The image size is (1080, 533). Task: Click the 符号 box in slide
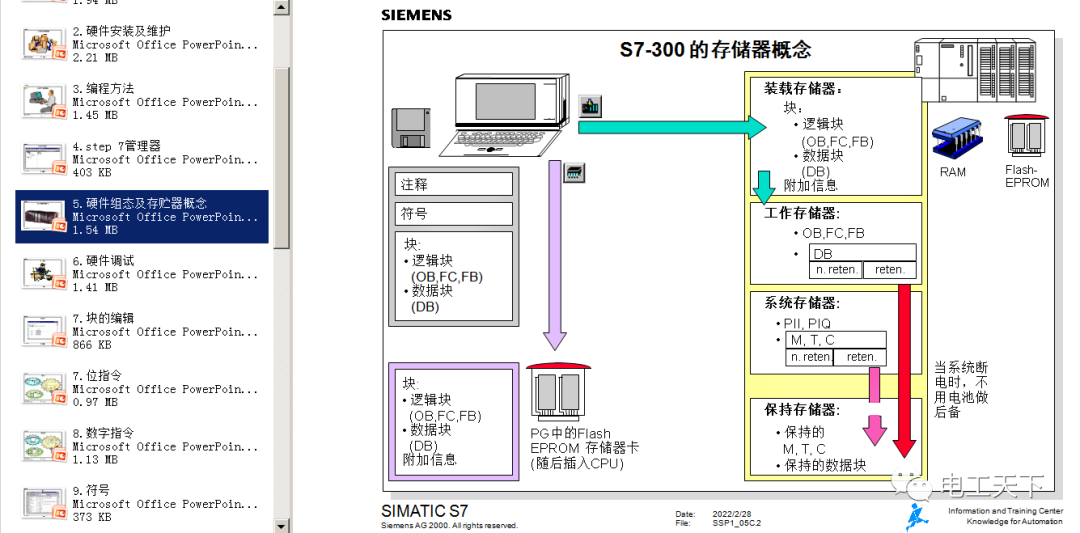coord(454,214)
